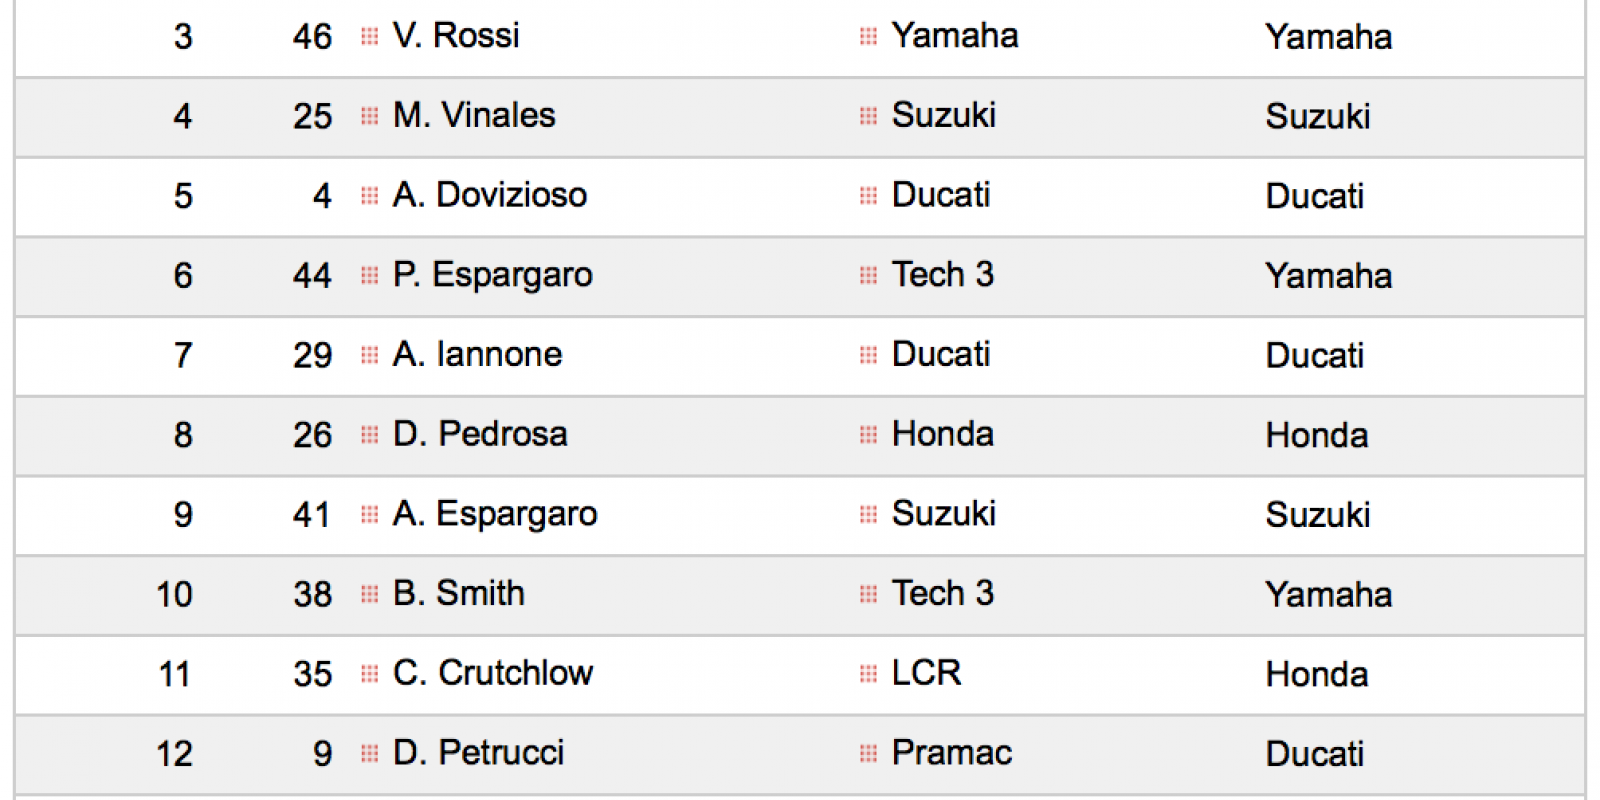The image size is (1600, 800).
Task: Click the grid icon beside M. Vinales
Action: pyautogui.click(x=369, y=116)
